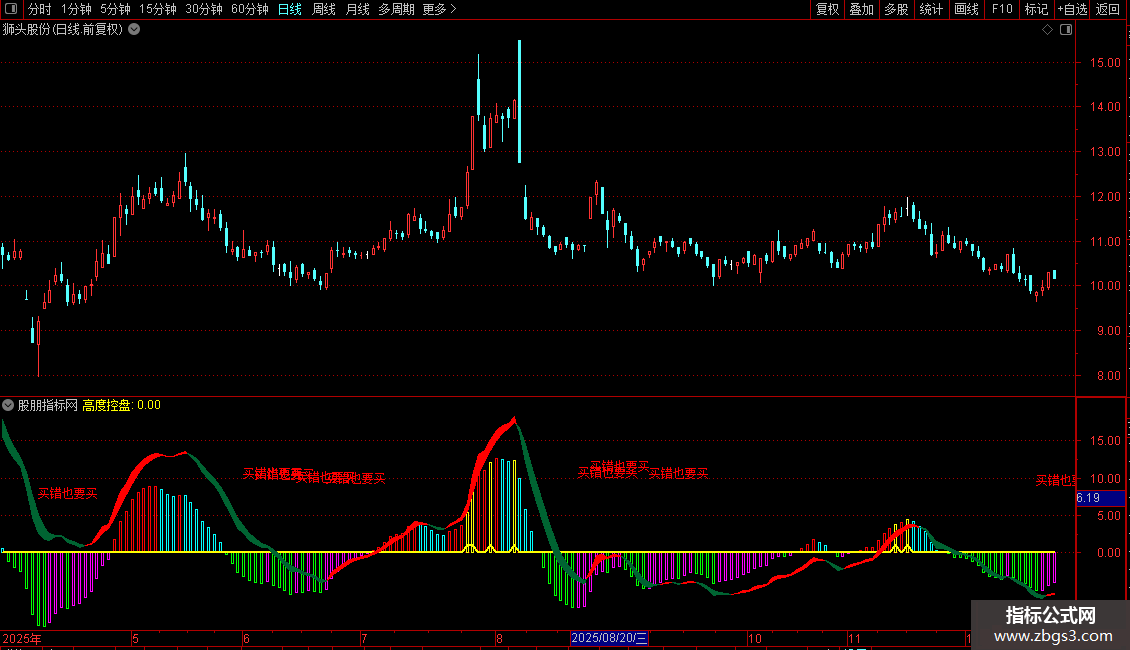Click 返回 to go back
The image size is (1130, 650).
(1108, 9)
